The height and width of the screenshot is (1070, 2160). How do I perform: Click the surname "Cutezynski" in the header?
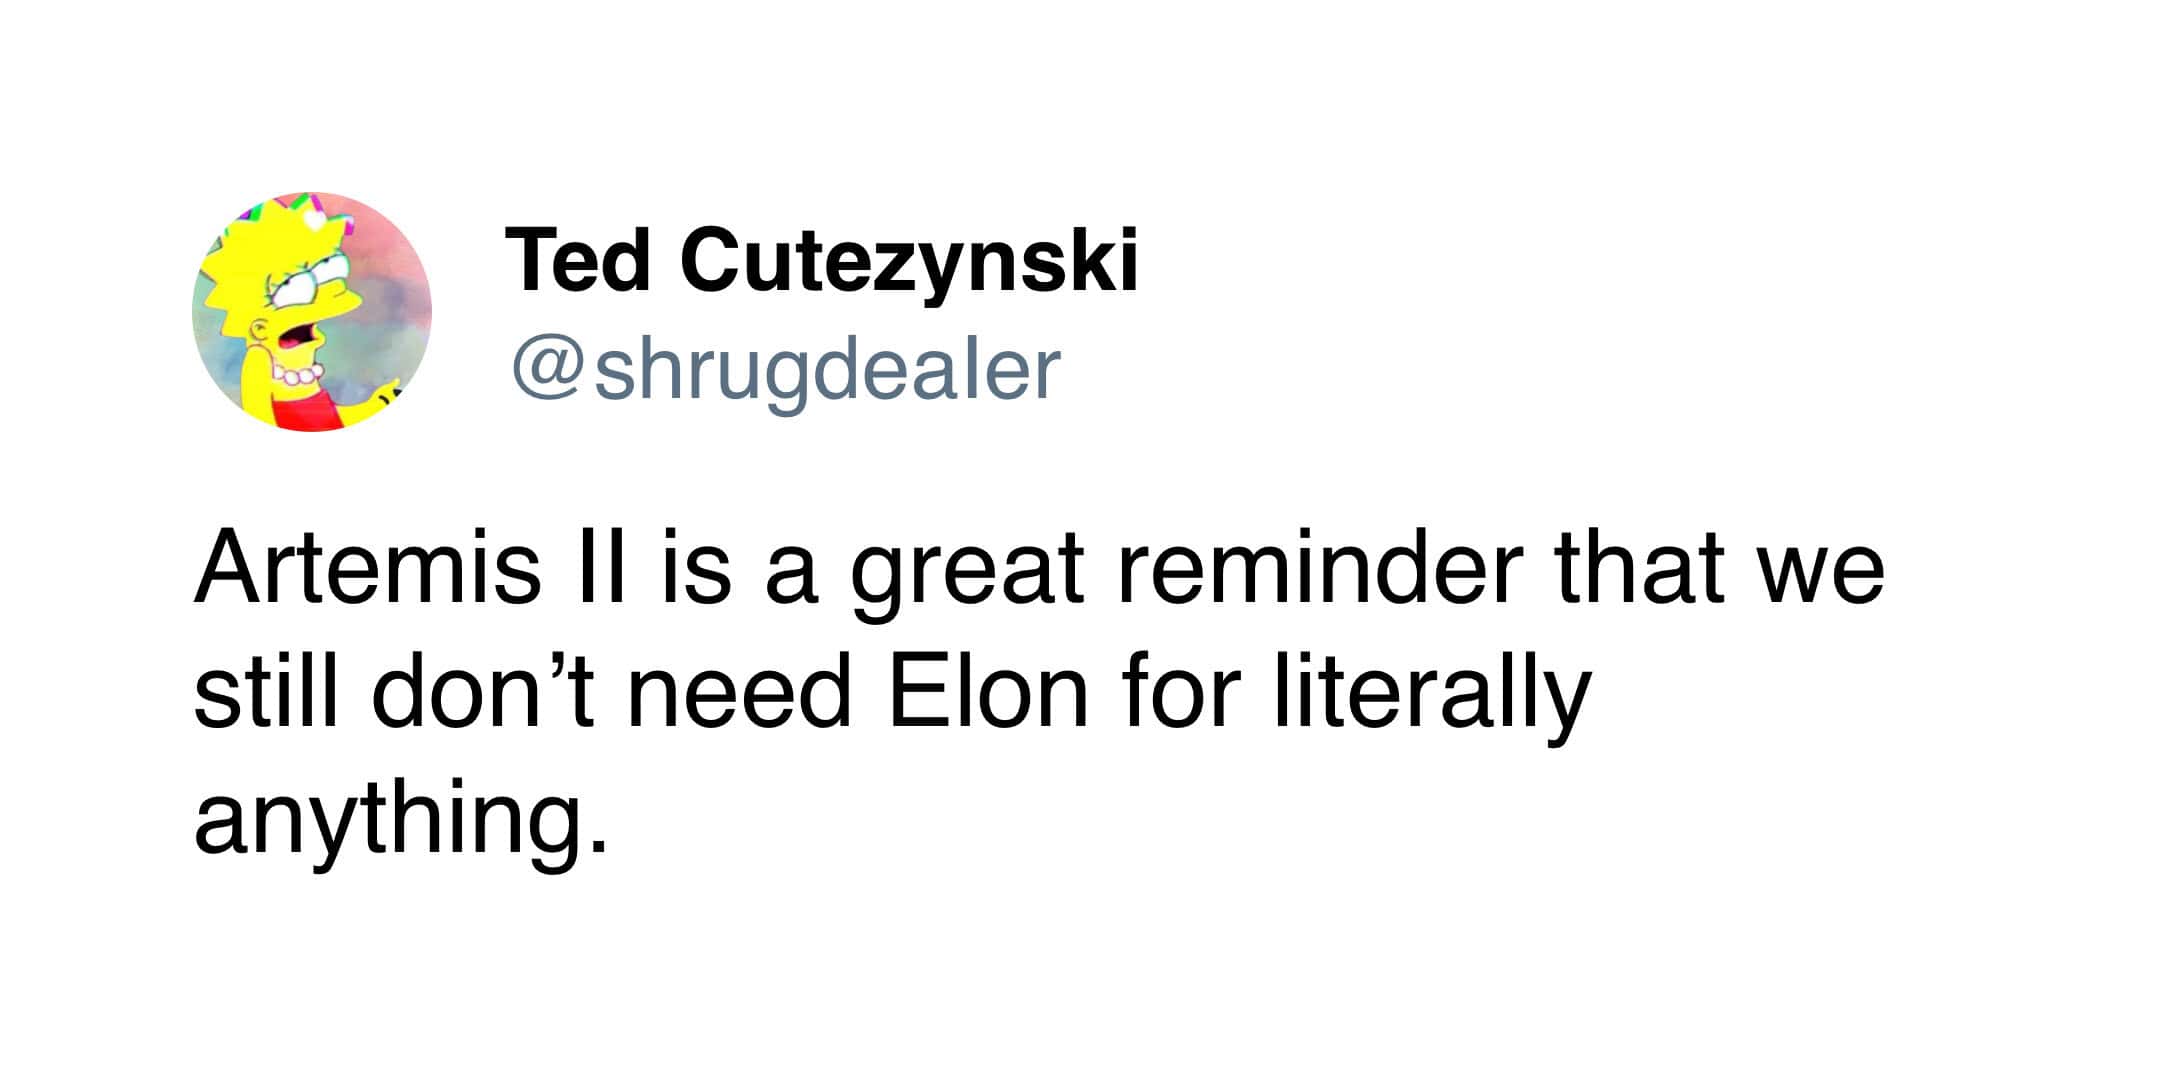click(x=909, y=261)
